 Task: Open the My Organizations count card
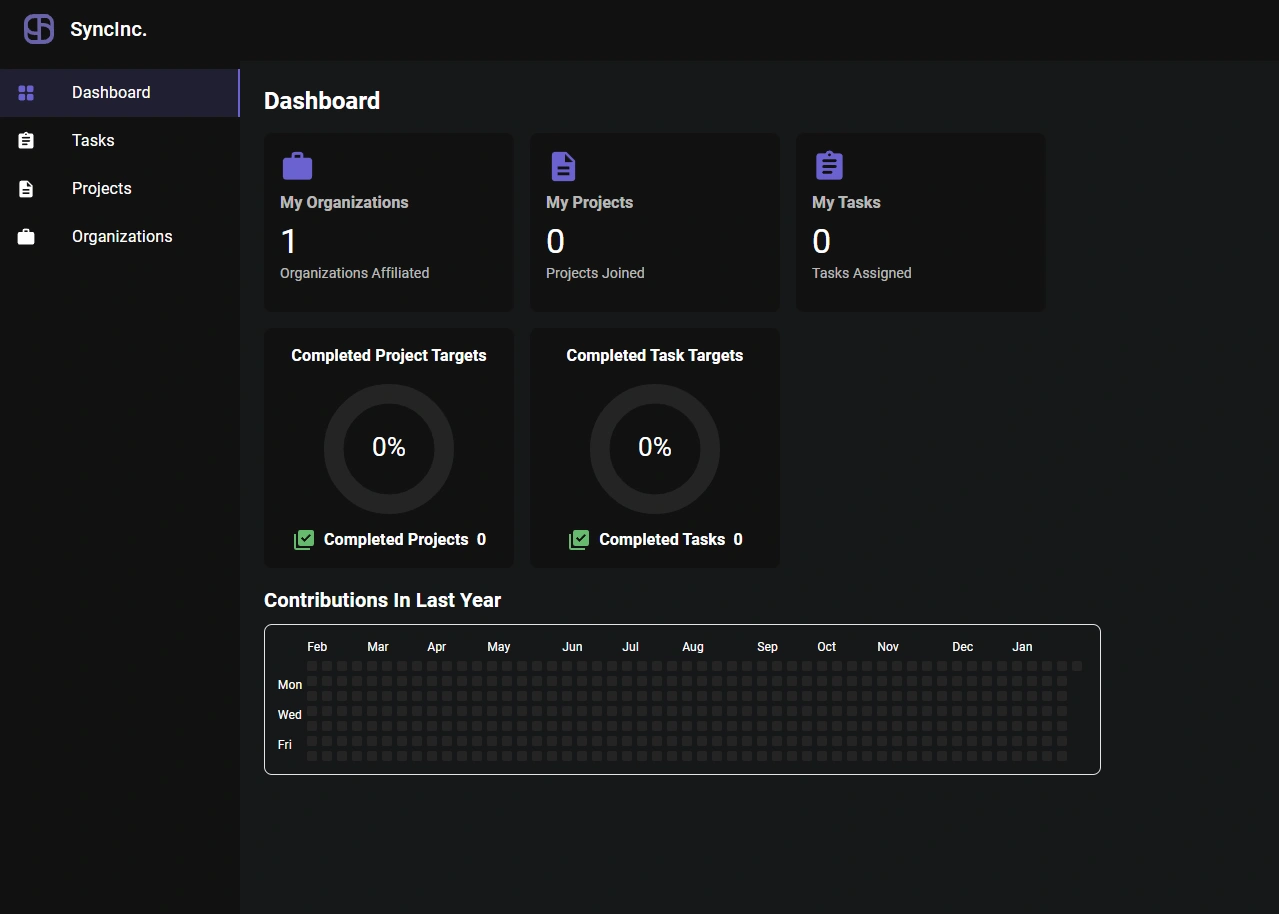388,223
